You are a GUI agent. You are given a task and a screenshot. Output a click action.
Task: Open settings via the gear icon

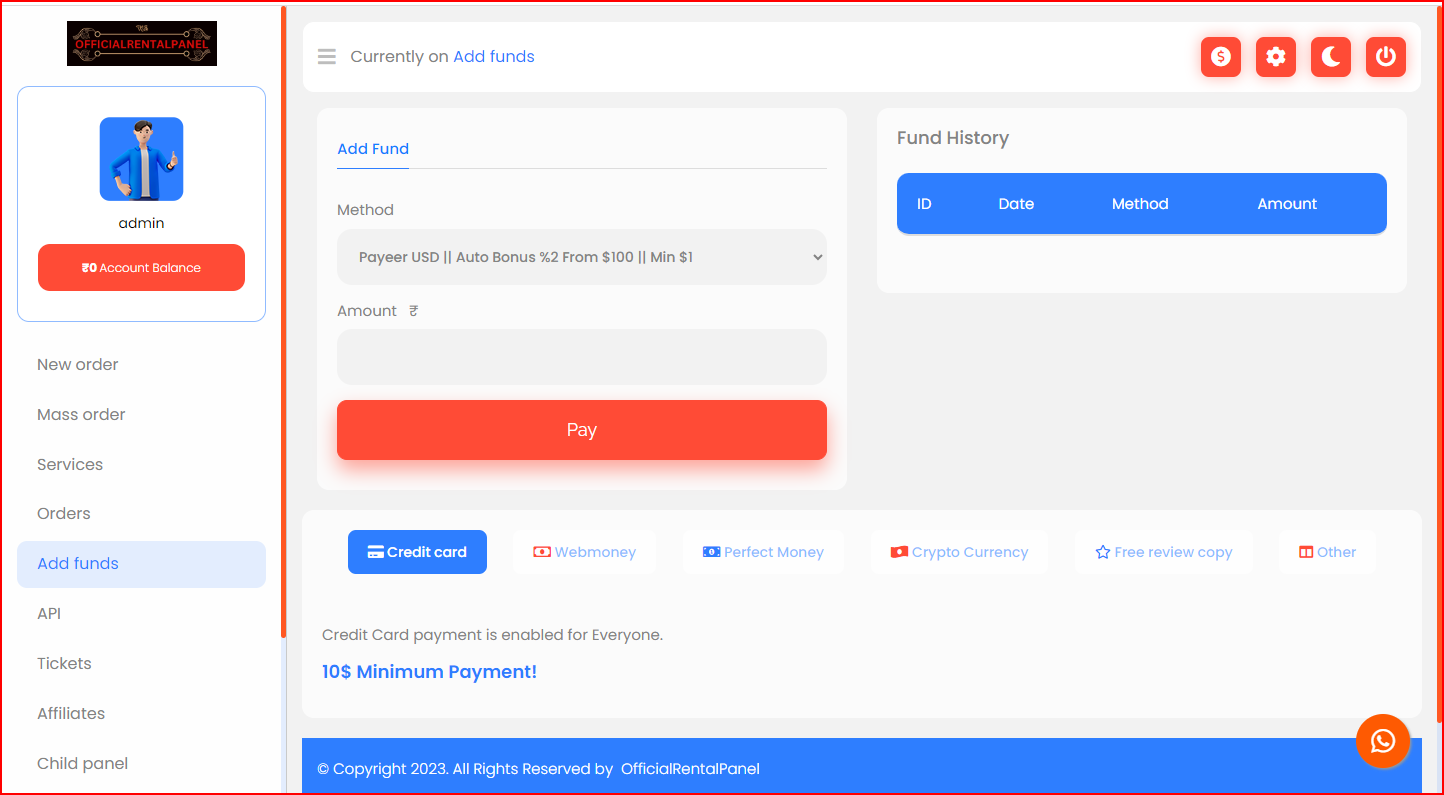click(x=1275, y=57)
